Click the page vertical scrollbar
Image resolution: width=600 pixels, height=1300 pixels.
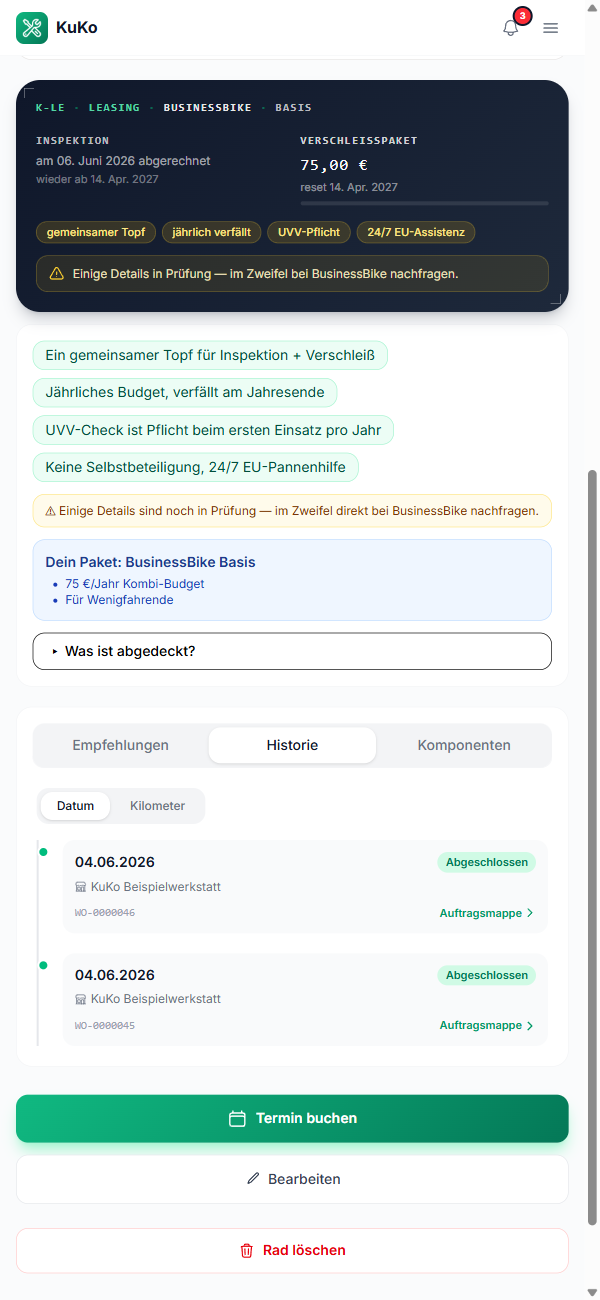(592, 846)
